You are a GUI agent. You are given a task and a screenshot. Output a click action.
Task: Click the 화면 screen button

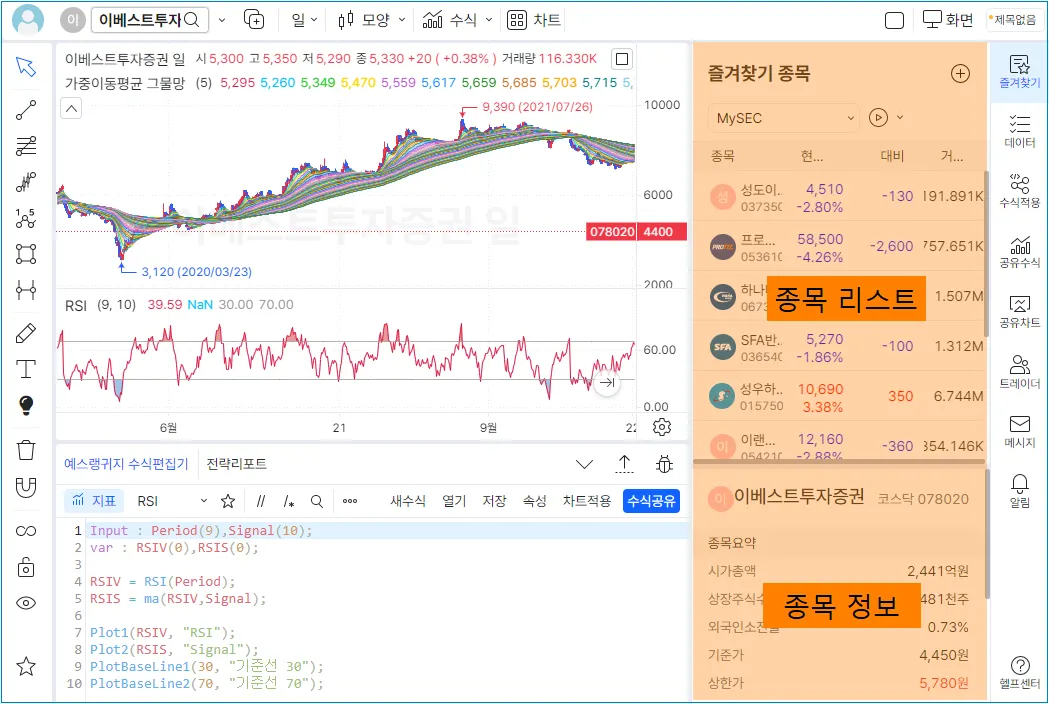(x=948, y=20)
